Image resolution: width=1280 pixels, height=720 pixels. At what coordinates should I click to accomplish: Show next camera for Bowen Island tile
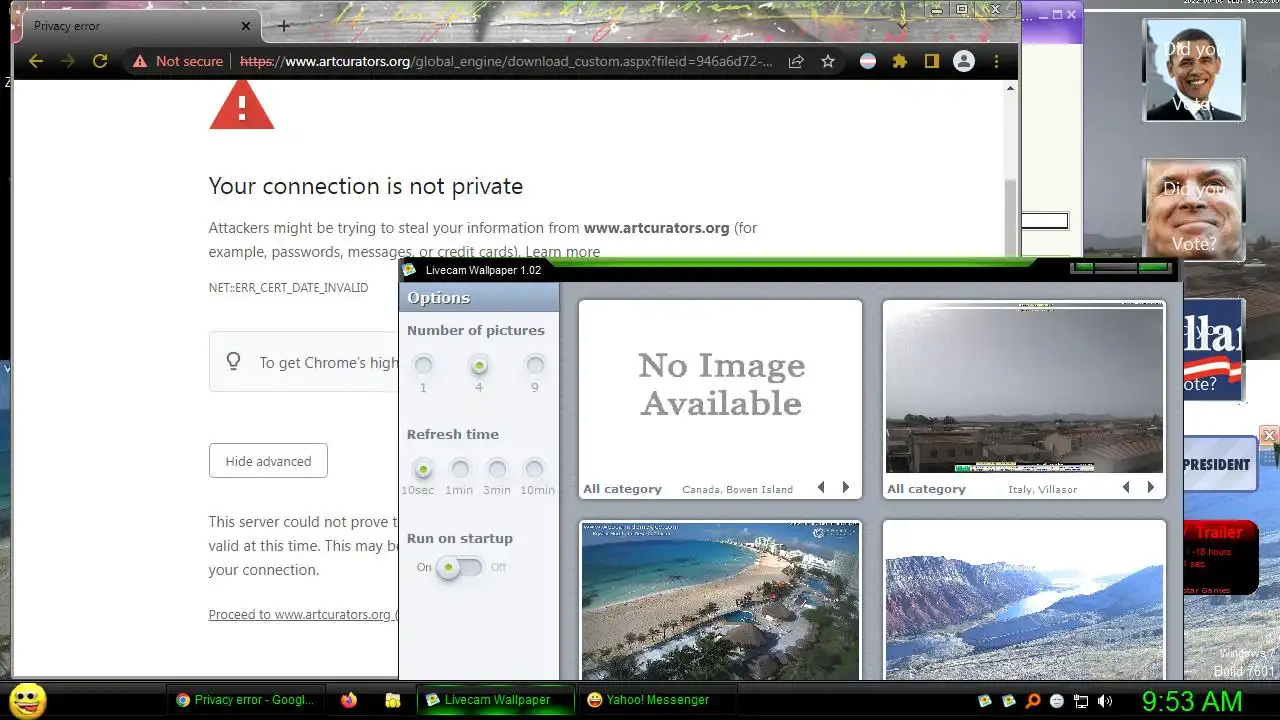[x=846, y=488]
